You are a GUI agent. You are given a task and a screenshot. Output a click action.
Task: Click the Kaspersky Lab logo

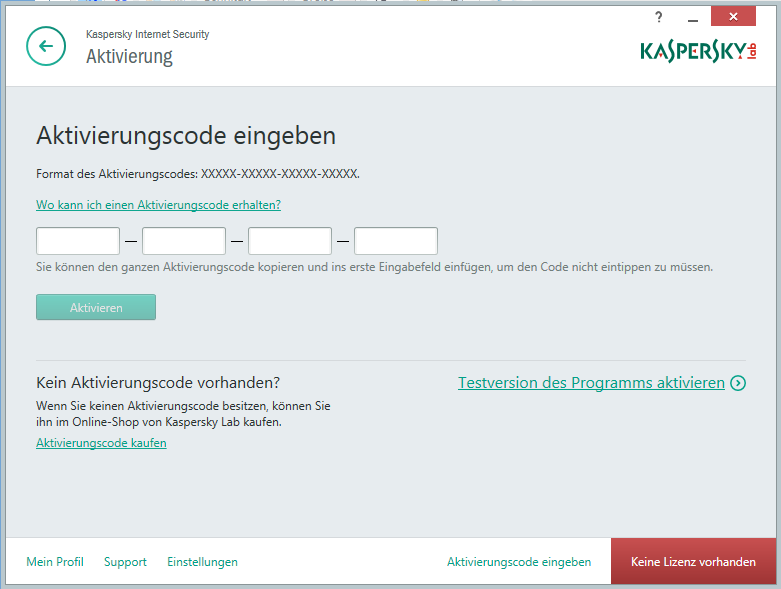pyautogui.click(x=698, y=51)
